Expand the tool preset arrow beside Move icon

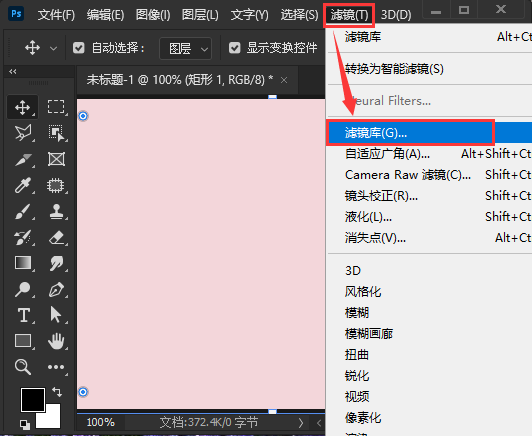click(54, 49)
